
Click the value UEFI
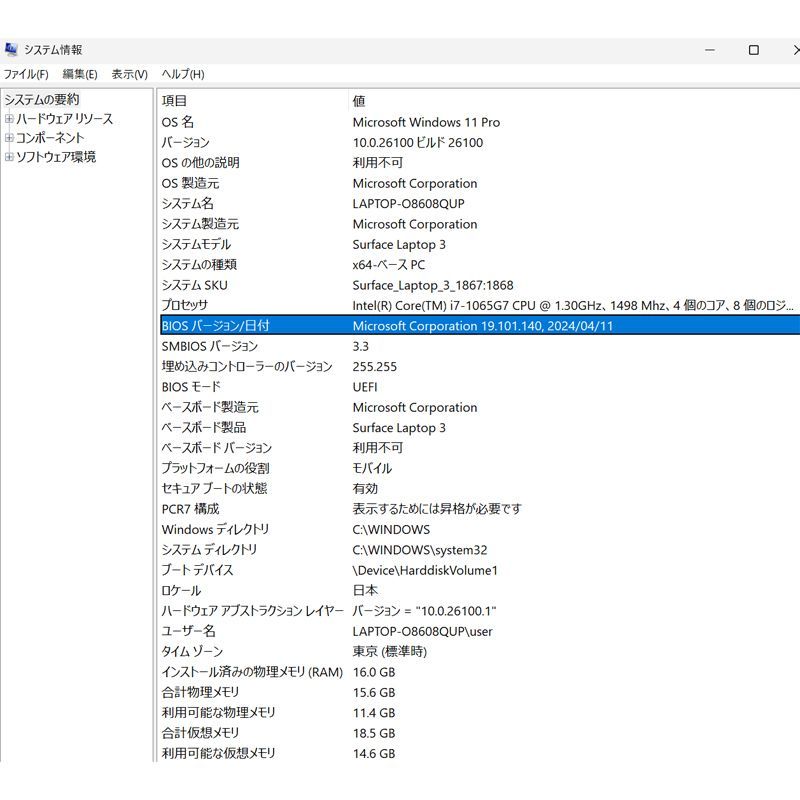click(365, 387)
